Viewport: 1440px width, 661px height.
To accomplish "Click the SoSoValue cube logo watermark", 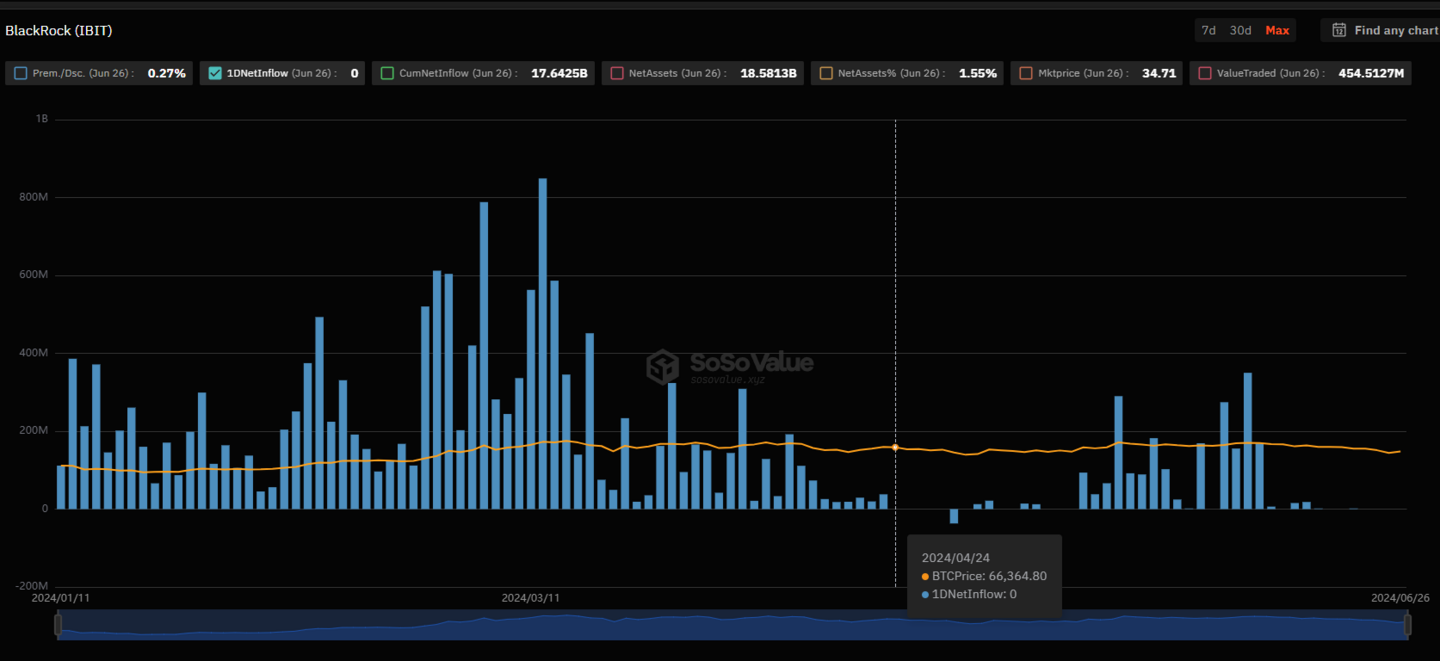I will pyautogui.click(x=662, y=367).
